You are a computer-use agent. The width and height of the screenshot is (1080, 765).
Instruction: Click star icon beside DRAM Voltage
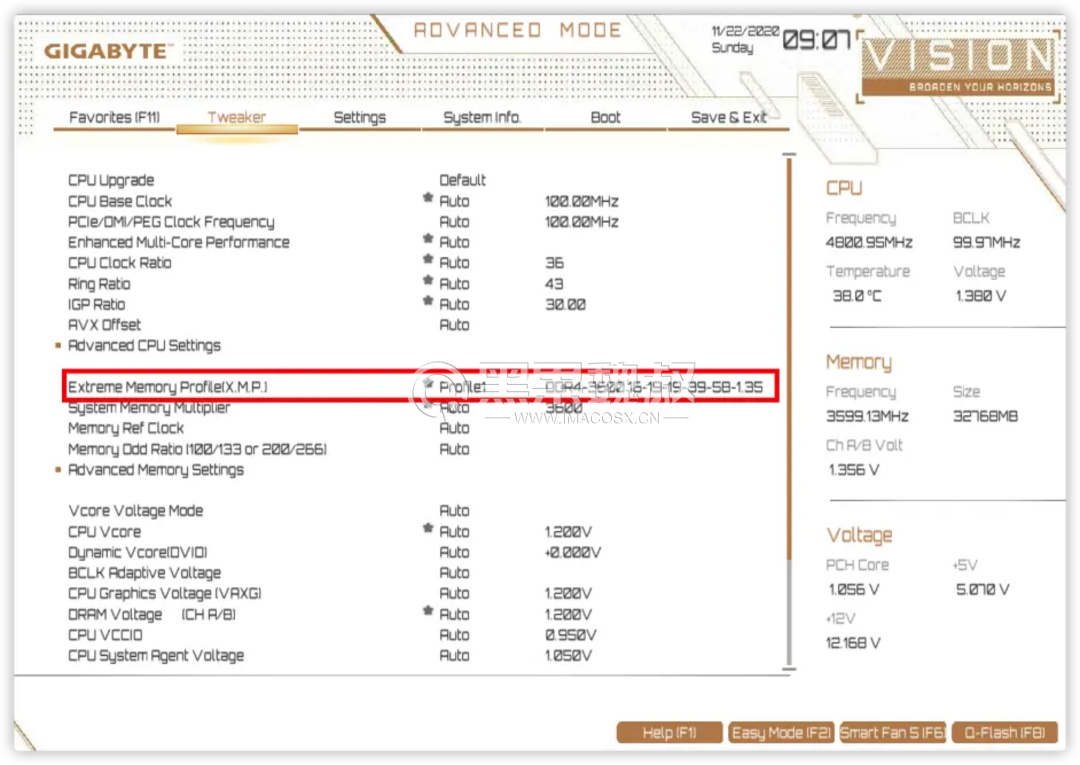[x=428, y=611]
